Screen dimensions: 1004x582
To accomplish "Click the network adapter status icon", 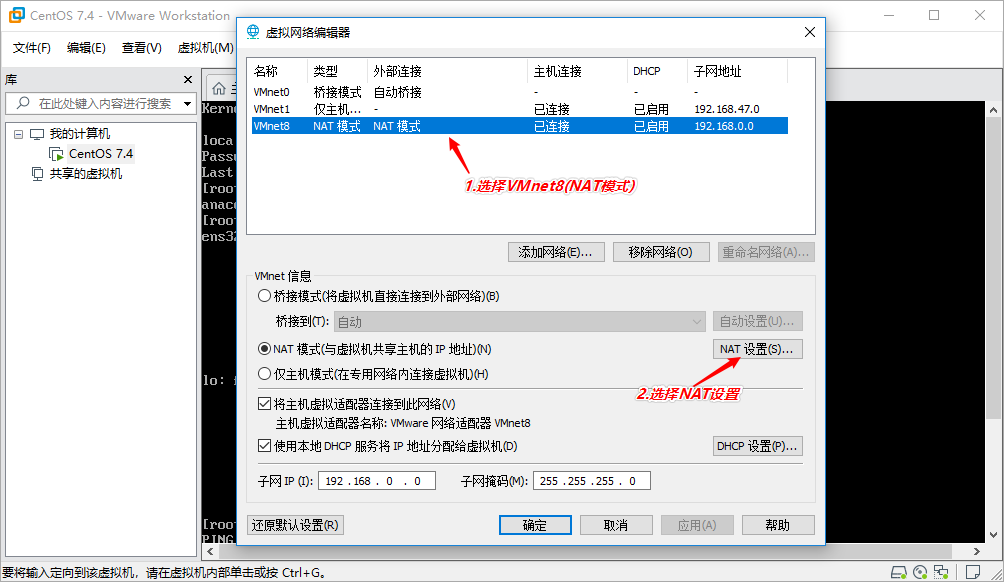I will 941,572.
